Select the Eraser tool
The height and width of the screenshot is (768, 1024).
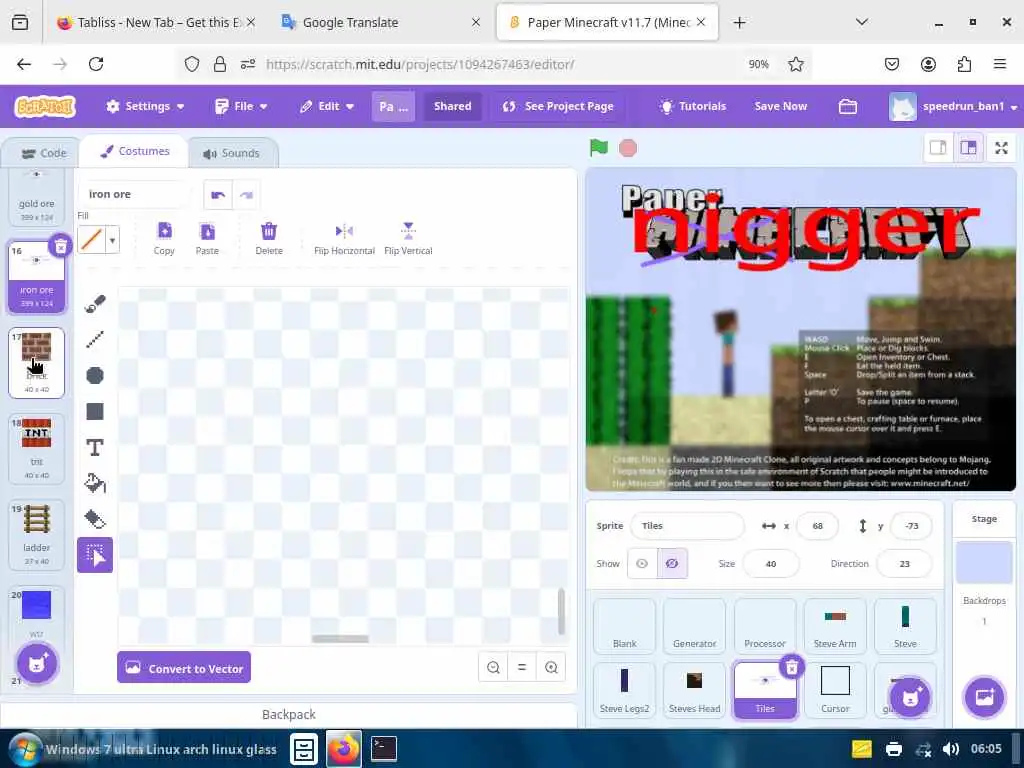click(x=95, y=519)
